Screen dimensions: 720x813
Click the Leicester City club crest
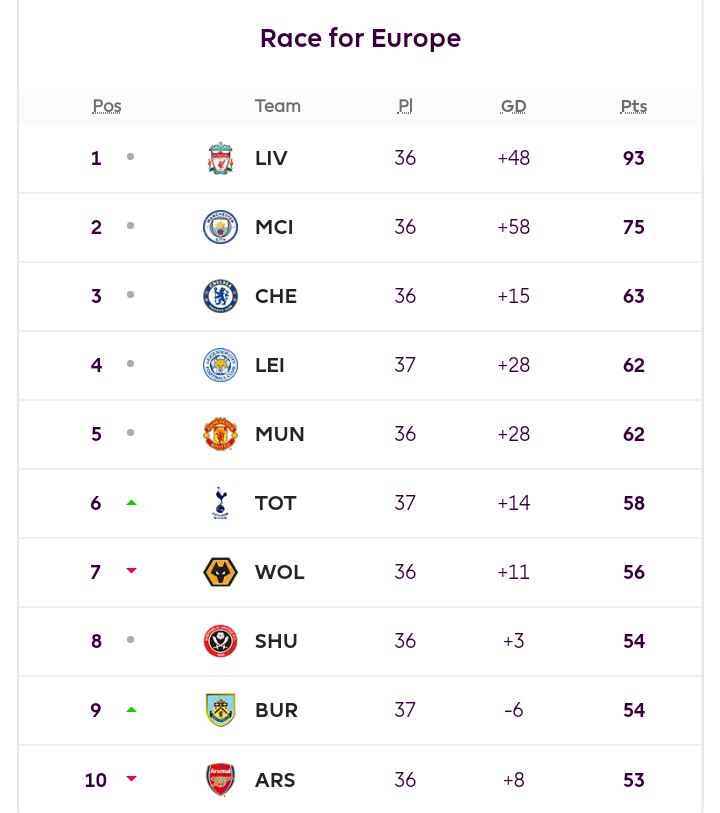(x=220, y=365)
